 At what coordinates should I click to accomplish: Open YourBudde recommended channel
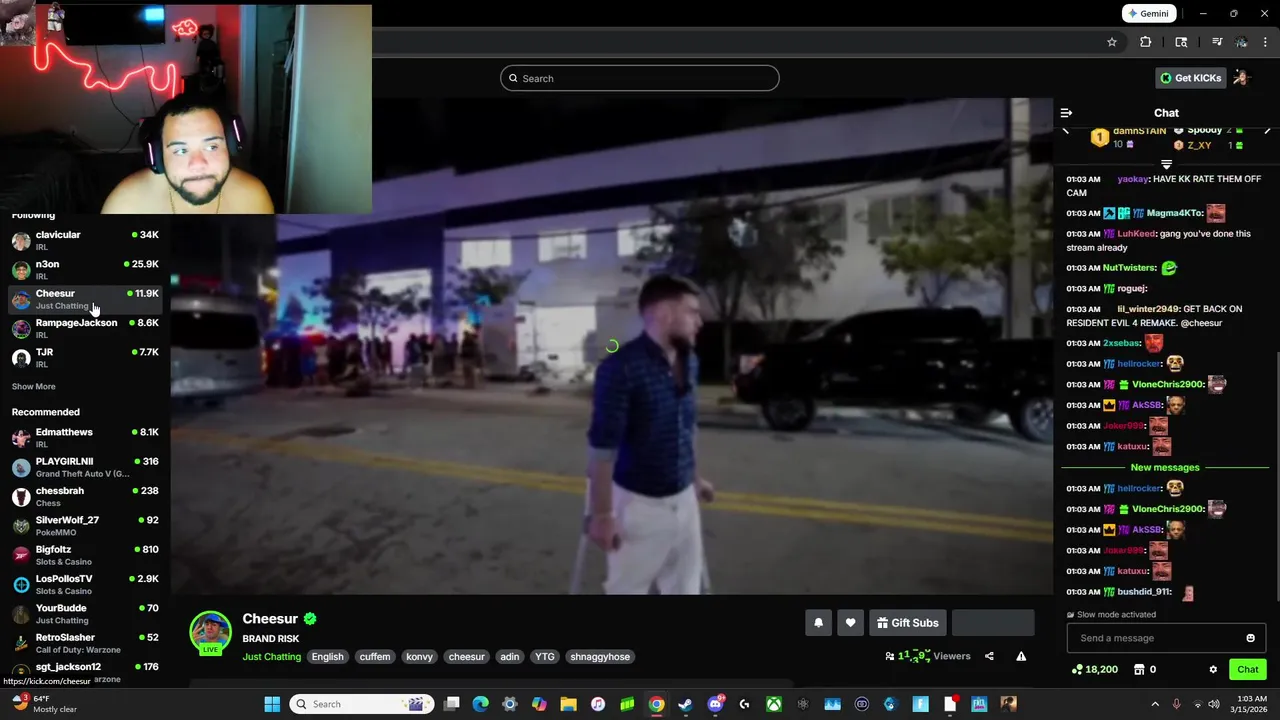[x=85, y=614]
